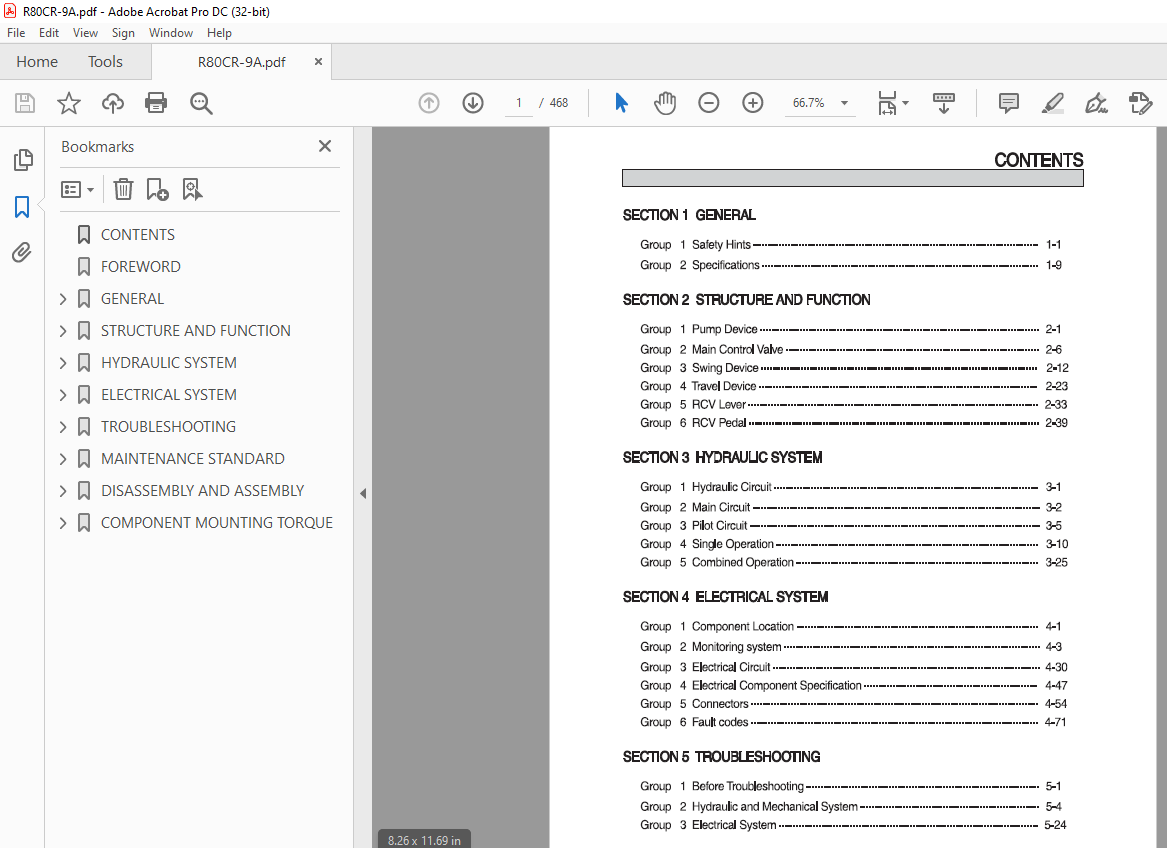Viewport: 1167px width, 848px height.
Task: Click the scrolling mode keyboard icon
Action: [944, 103]
